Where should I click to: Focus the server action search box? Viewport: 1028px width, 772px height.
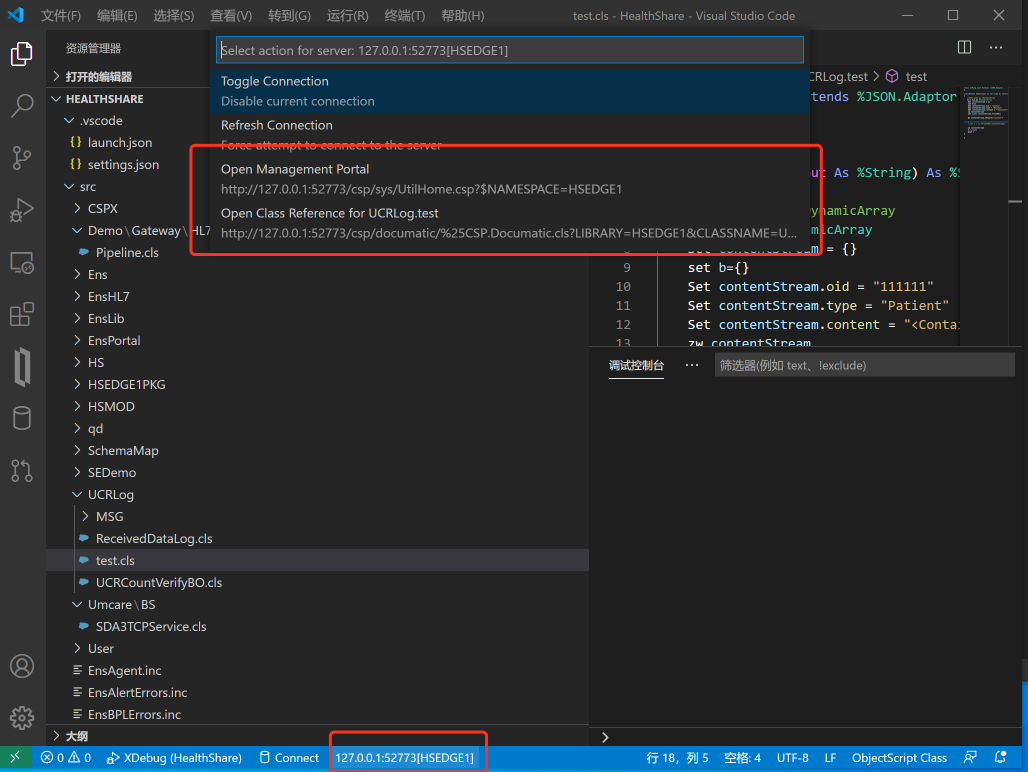click(510, 50)
